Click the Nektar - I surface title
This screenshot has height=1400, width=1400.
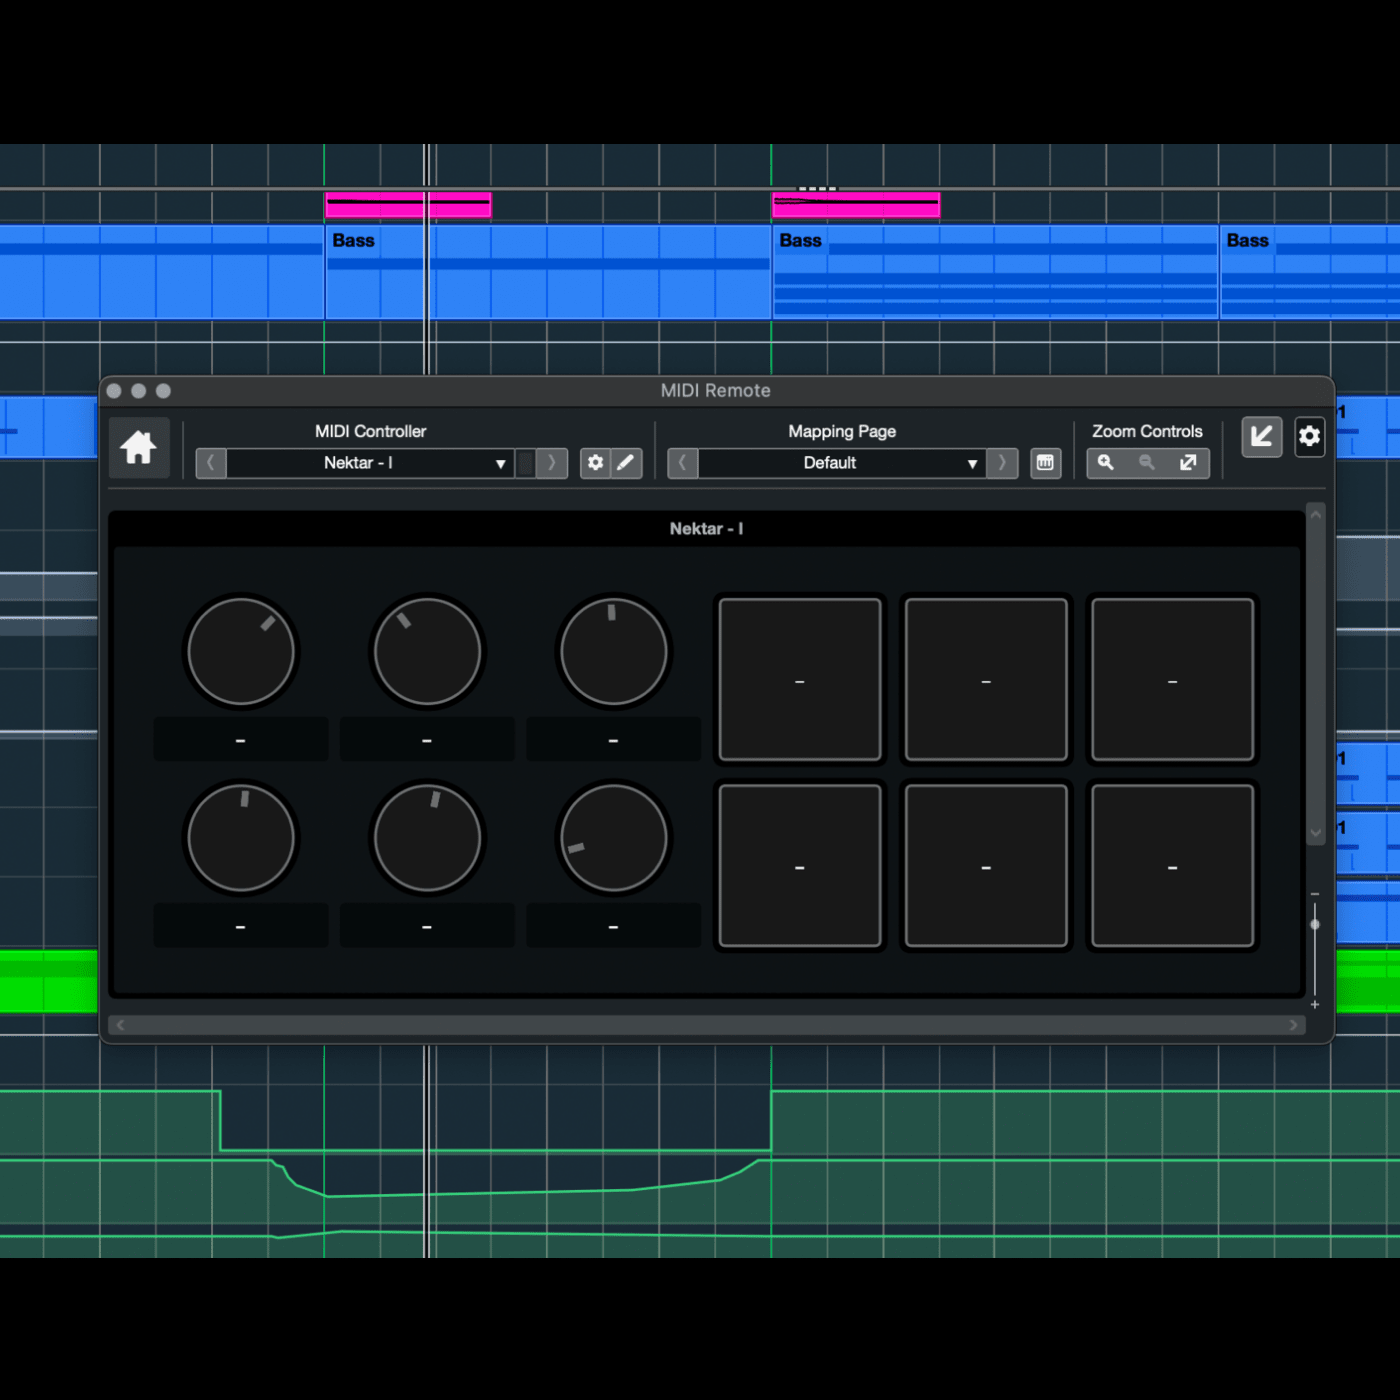(x=706, y=529)
